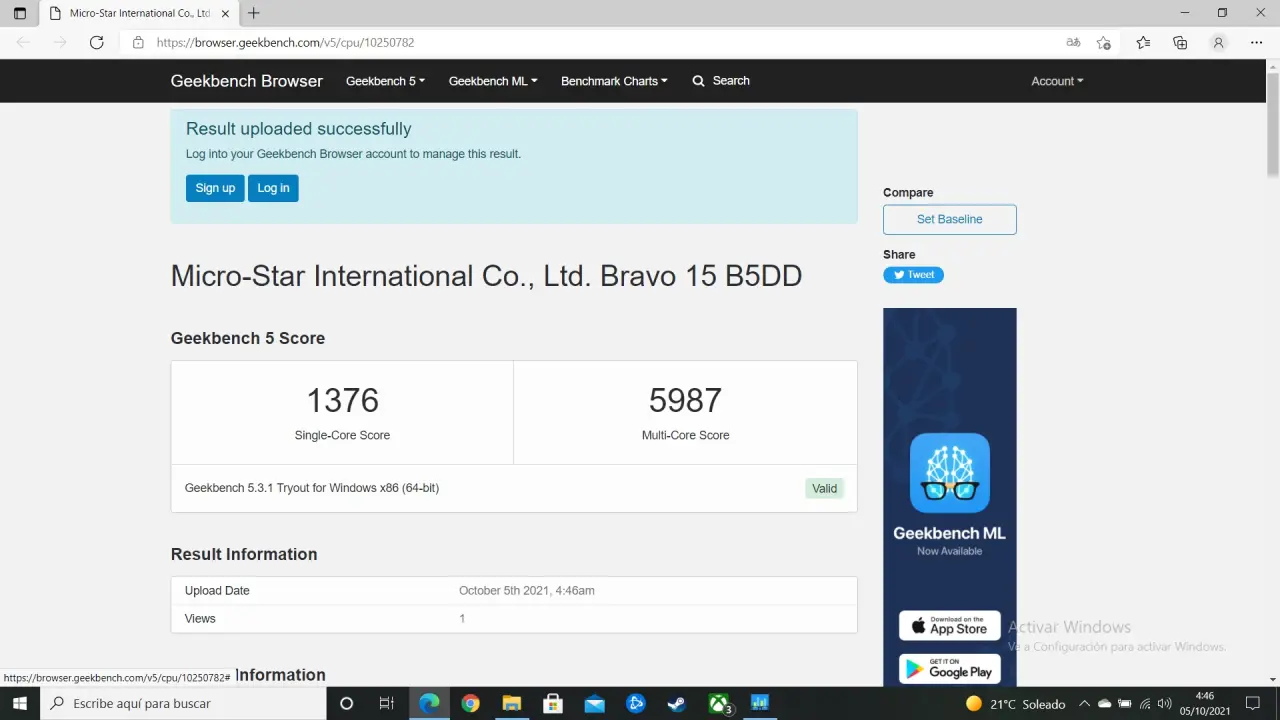Viewport: 1280px width, 720px height.
Task: Open Google Chrome from the taskbar
Action: (470, 703)
